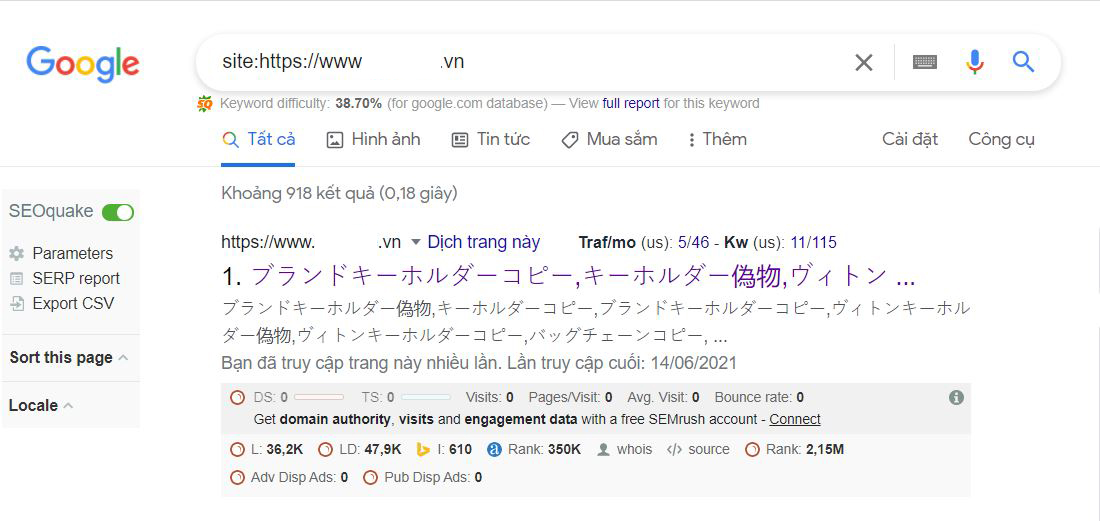Viewport: 1100px width, 521px height.
Task: Open Cài đặt settings
Action: (x=910, y=140)
